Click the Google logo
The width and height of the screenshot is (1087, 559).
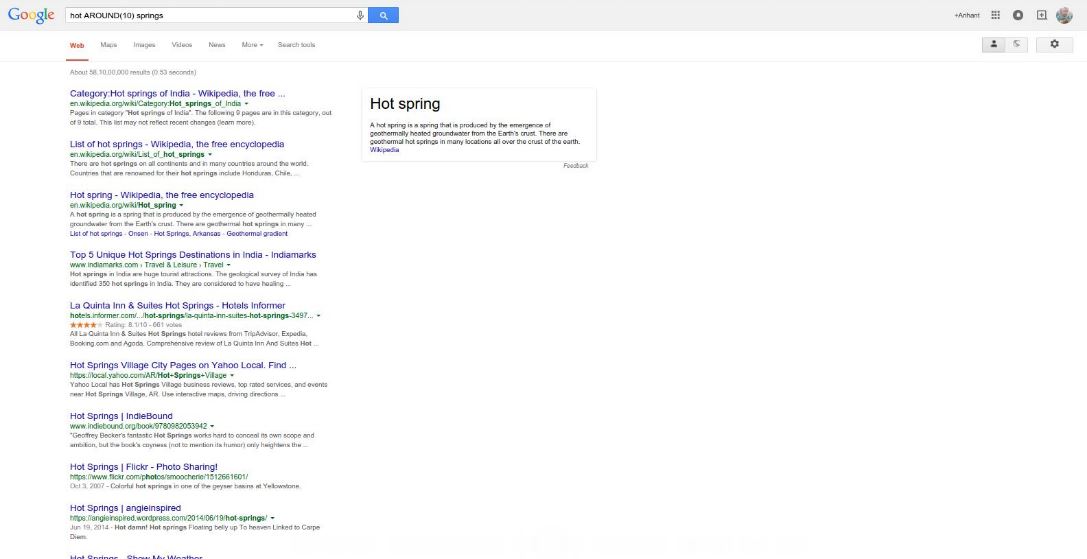pos(31,15)
